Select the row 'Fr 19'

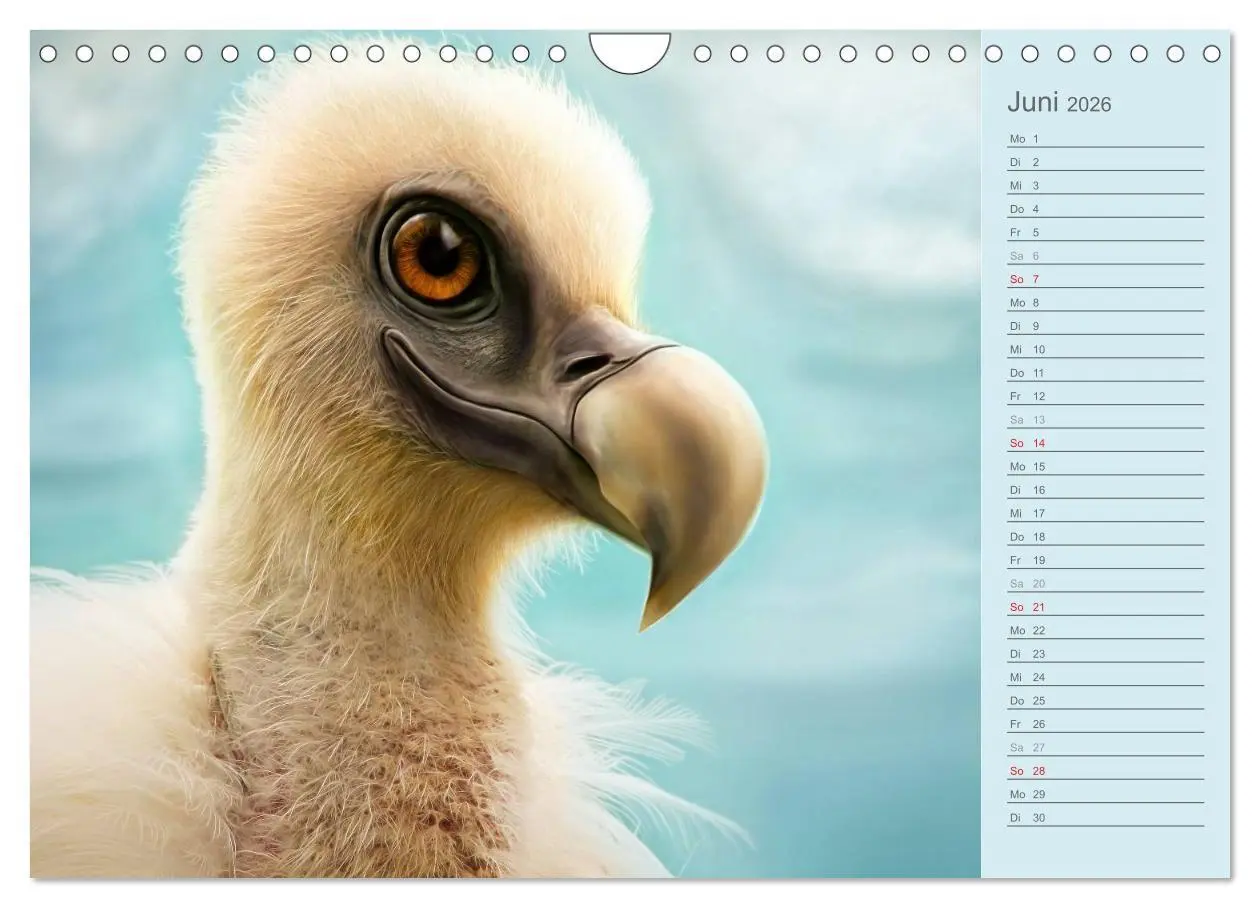point(1105,560)
